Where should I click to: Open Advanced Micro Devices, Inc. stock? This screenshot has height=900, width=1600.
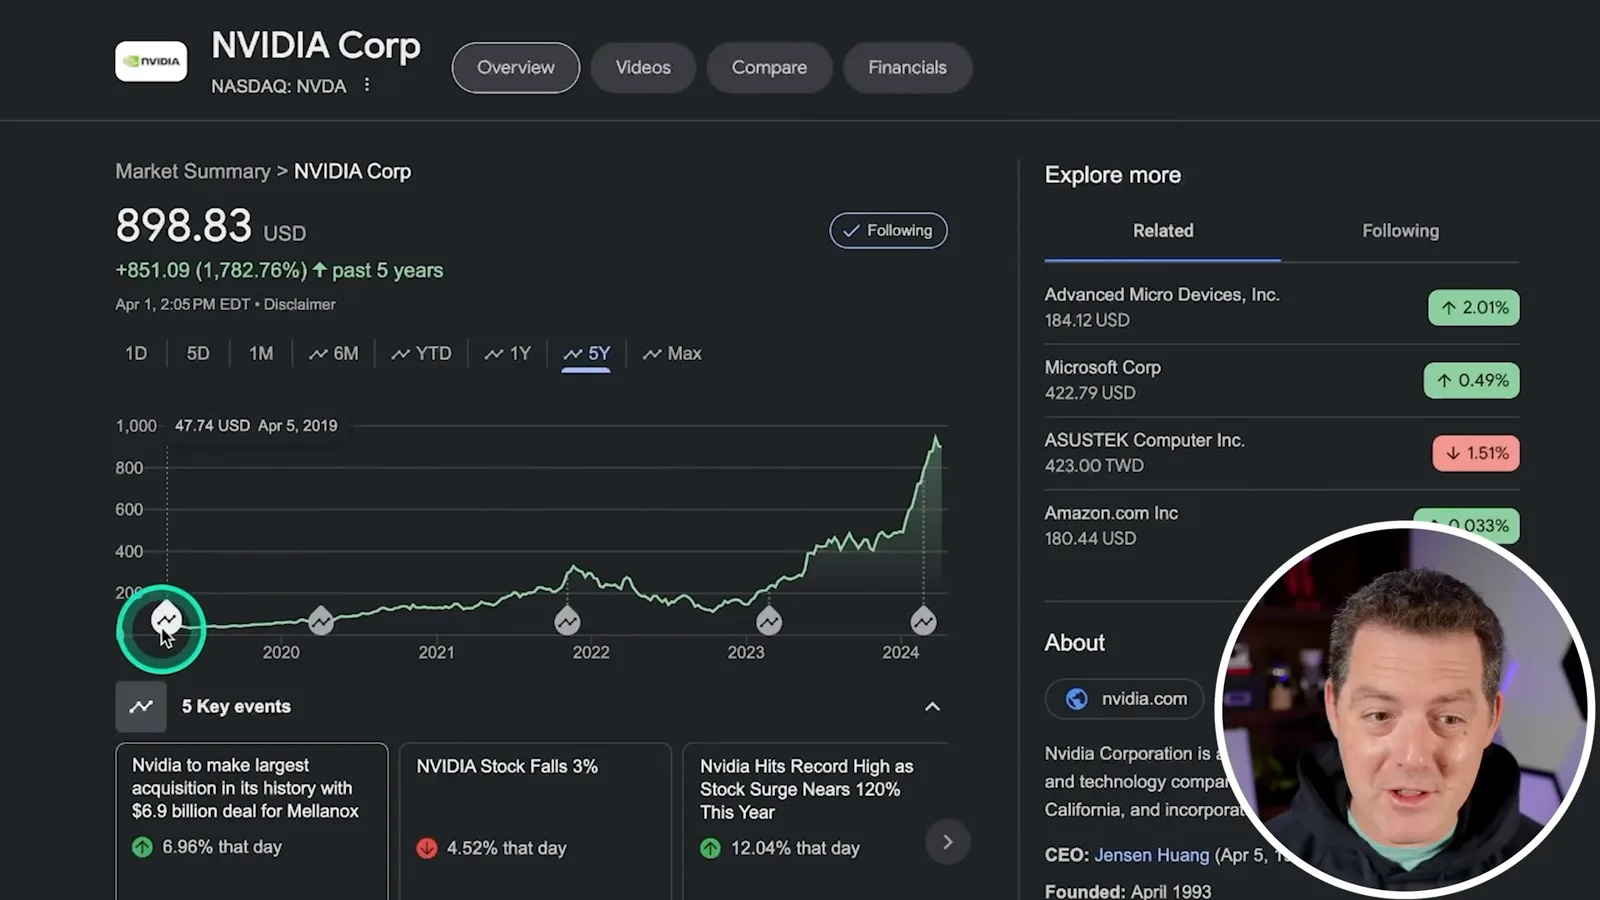click(x=1282, y=307)
